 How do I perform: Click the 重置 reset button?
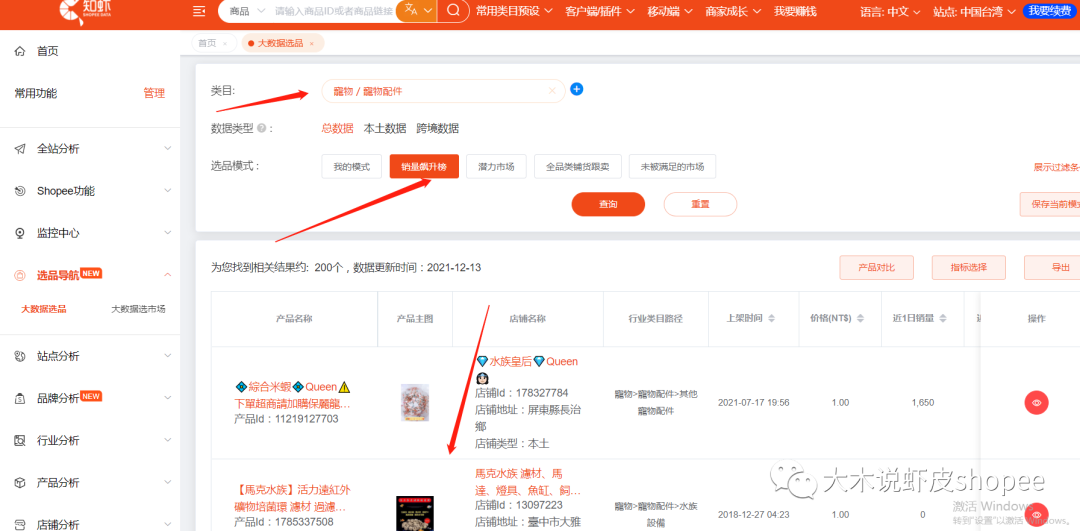[x=700, y=205]
